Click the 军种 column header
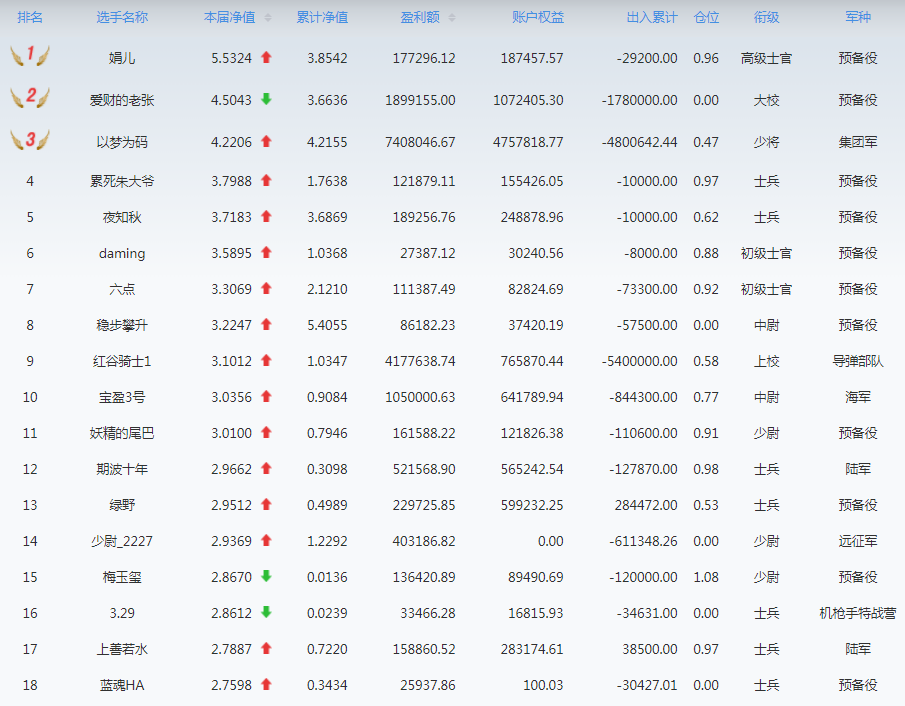Viewport: 905px width, 706px height. (x=858, y=17)
